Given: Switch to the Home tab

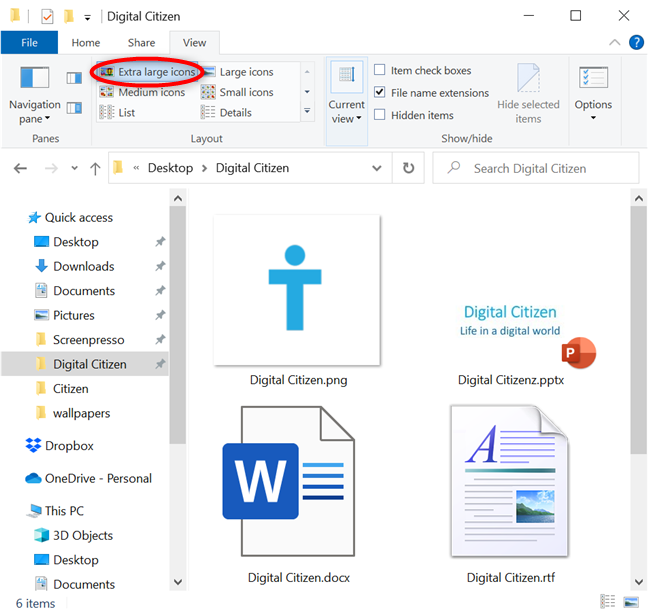Looking at the screenshot, I should click(x=86, y=43).
